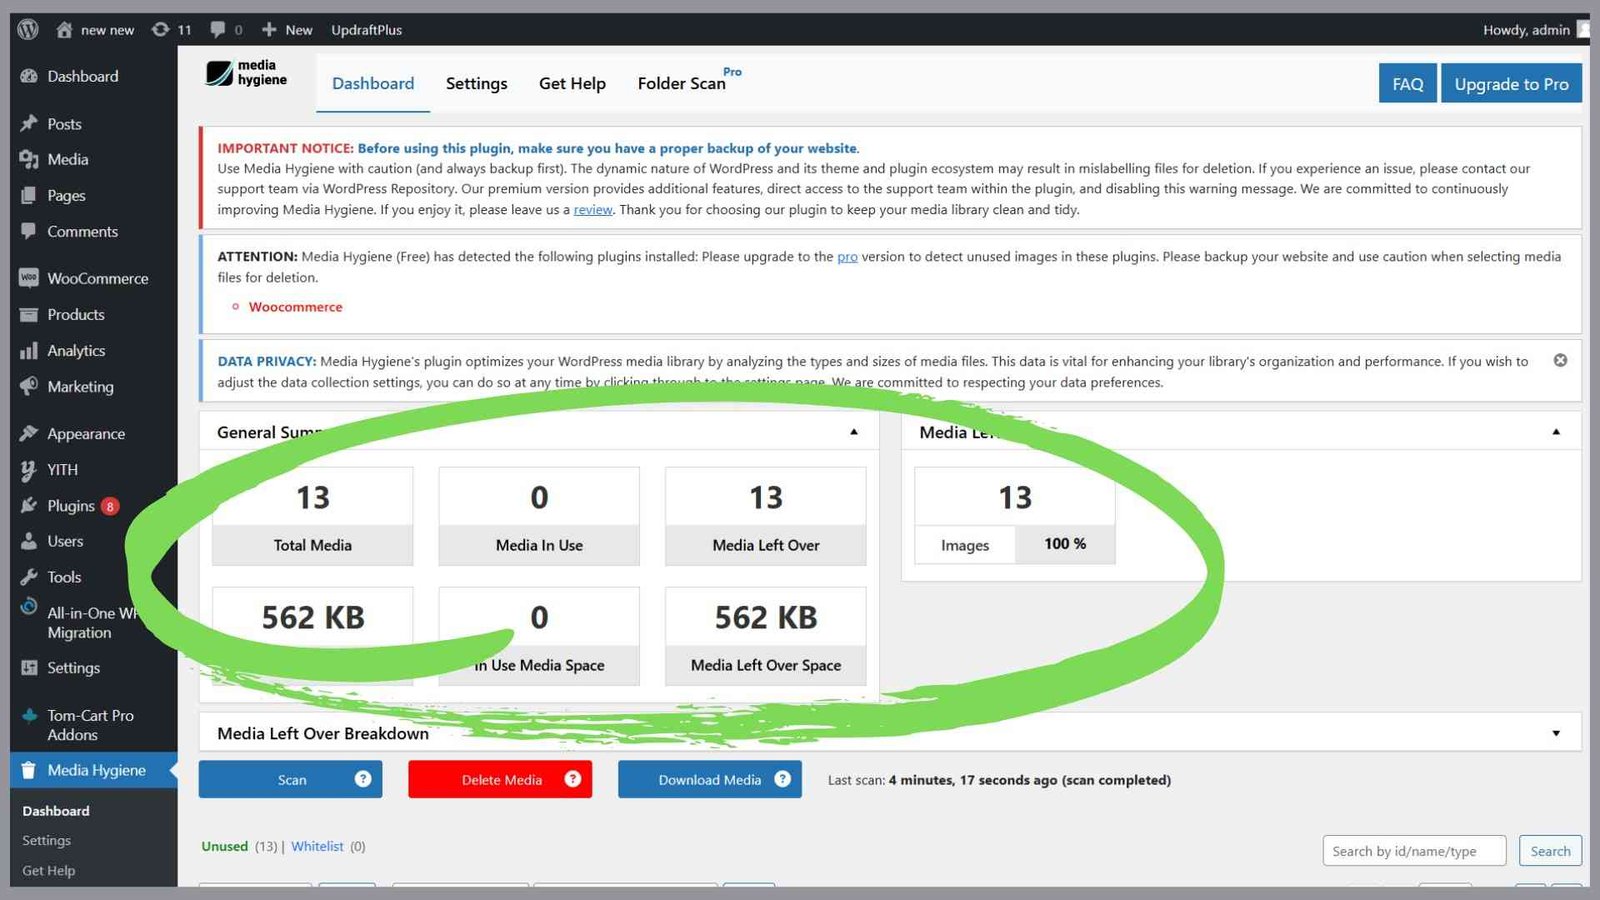This screenshot has height=900, width=1600.
Task: Switch to the plugin Dashboard tab
Action: [x=373, y=84]
